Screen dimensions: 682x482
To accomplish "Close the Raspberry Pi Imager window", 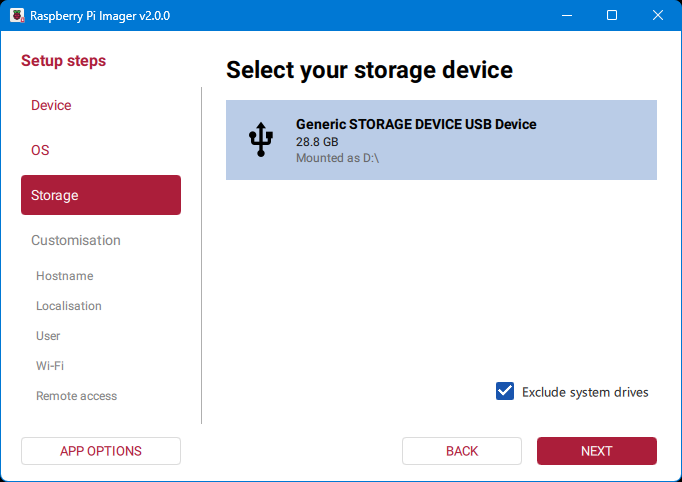I will click(658, 16).
